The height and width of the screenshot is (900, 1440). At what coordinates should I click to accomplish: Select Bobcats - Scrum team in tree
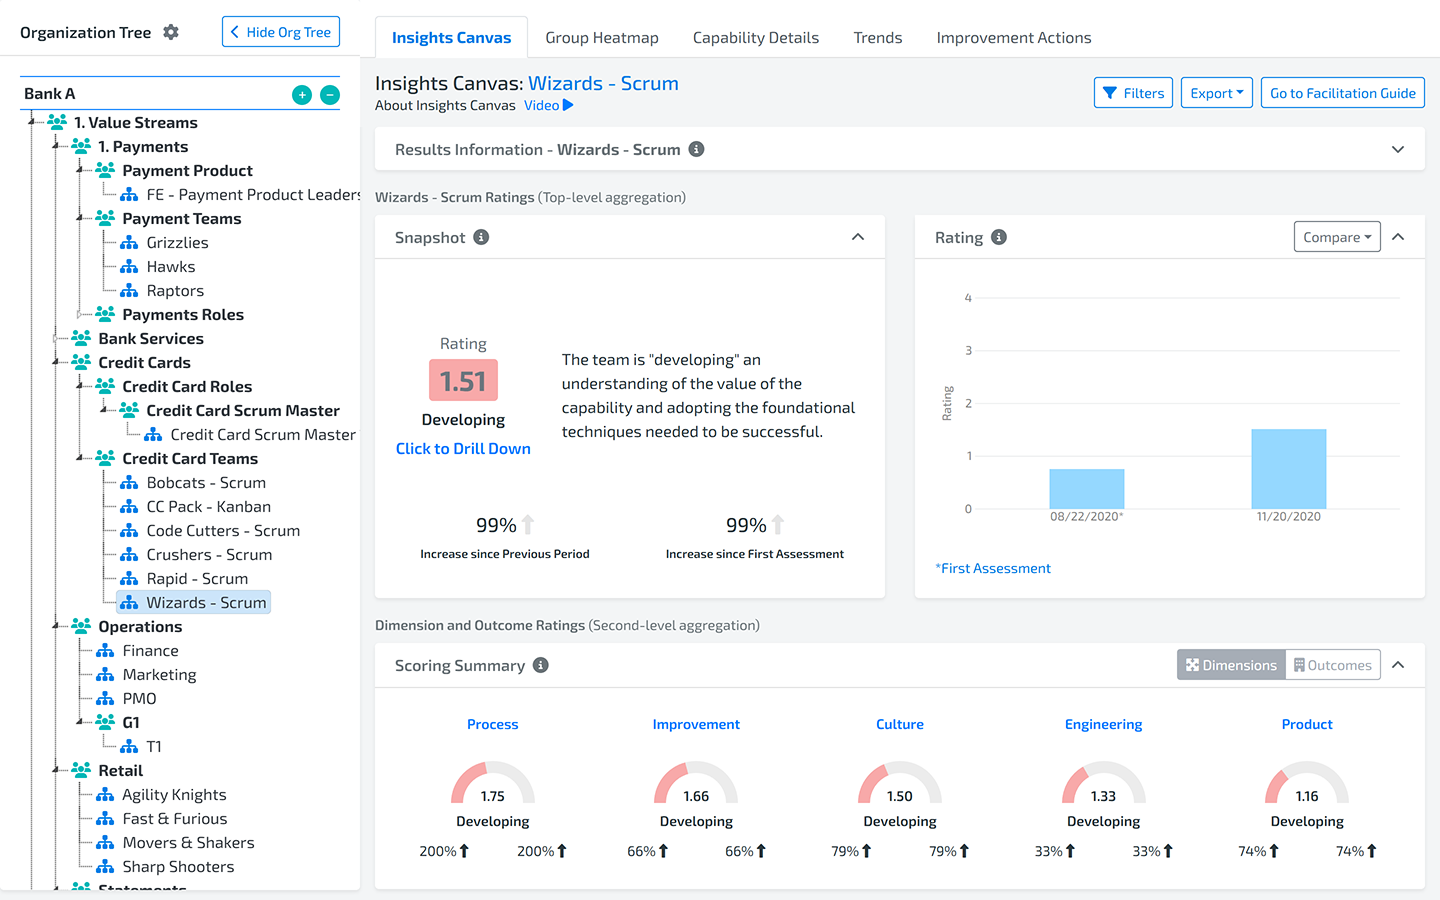click(206, 483)
